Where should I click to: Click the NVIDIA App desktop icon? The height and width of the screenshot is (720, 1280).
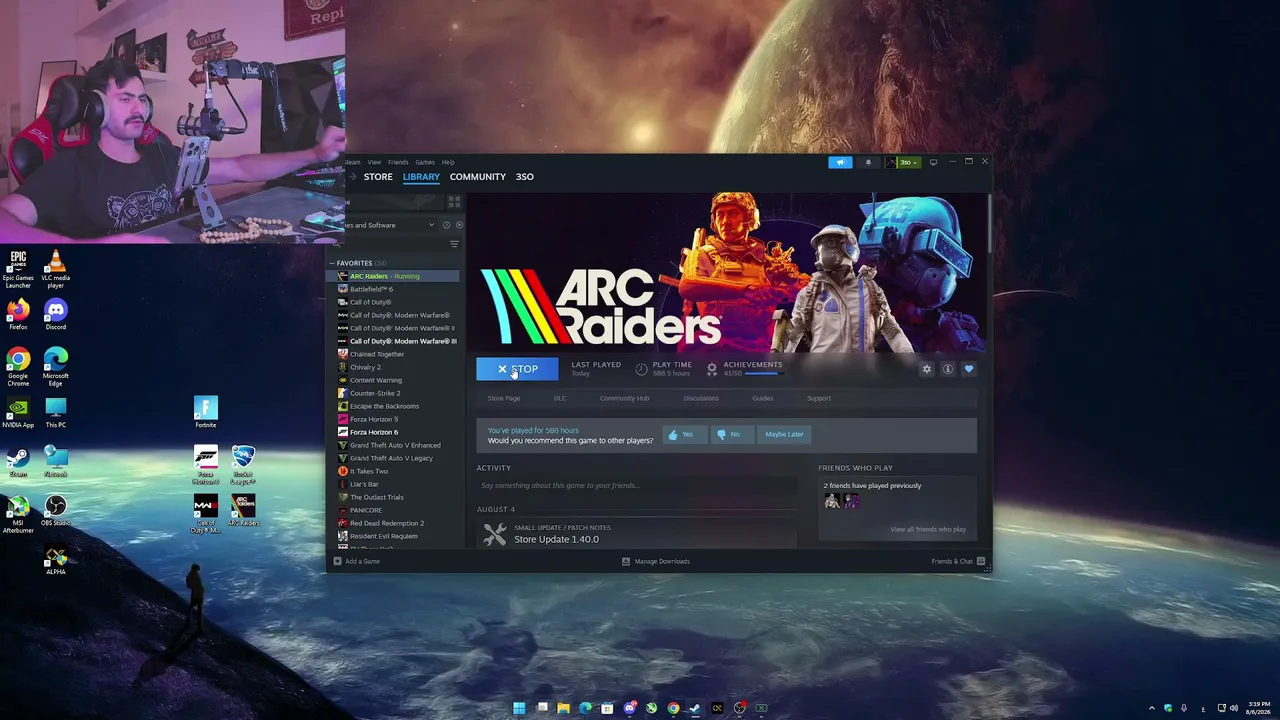[x=18, y=413]
